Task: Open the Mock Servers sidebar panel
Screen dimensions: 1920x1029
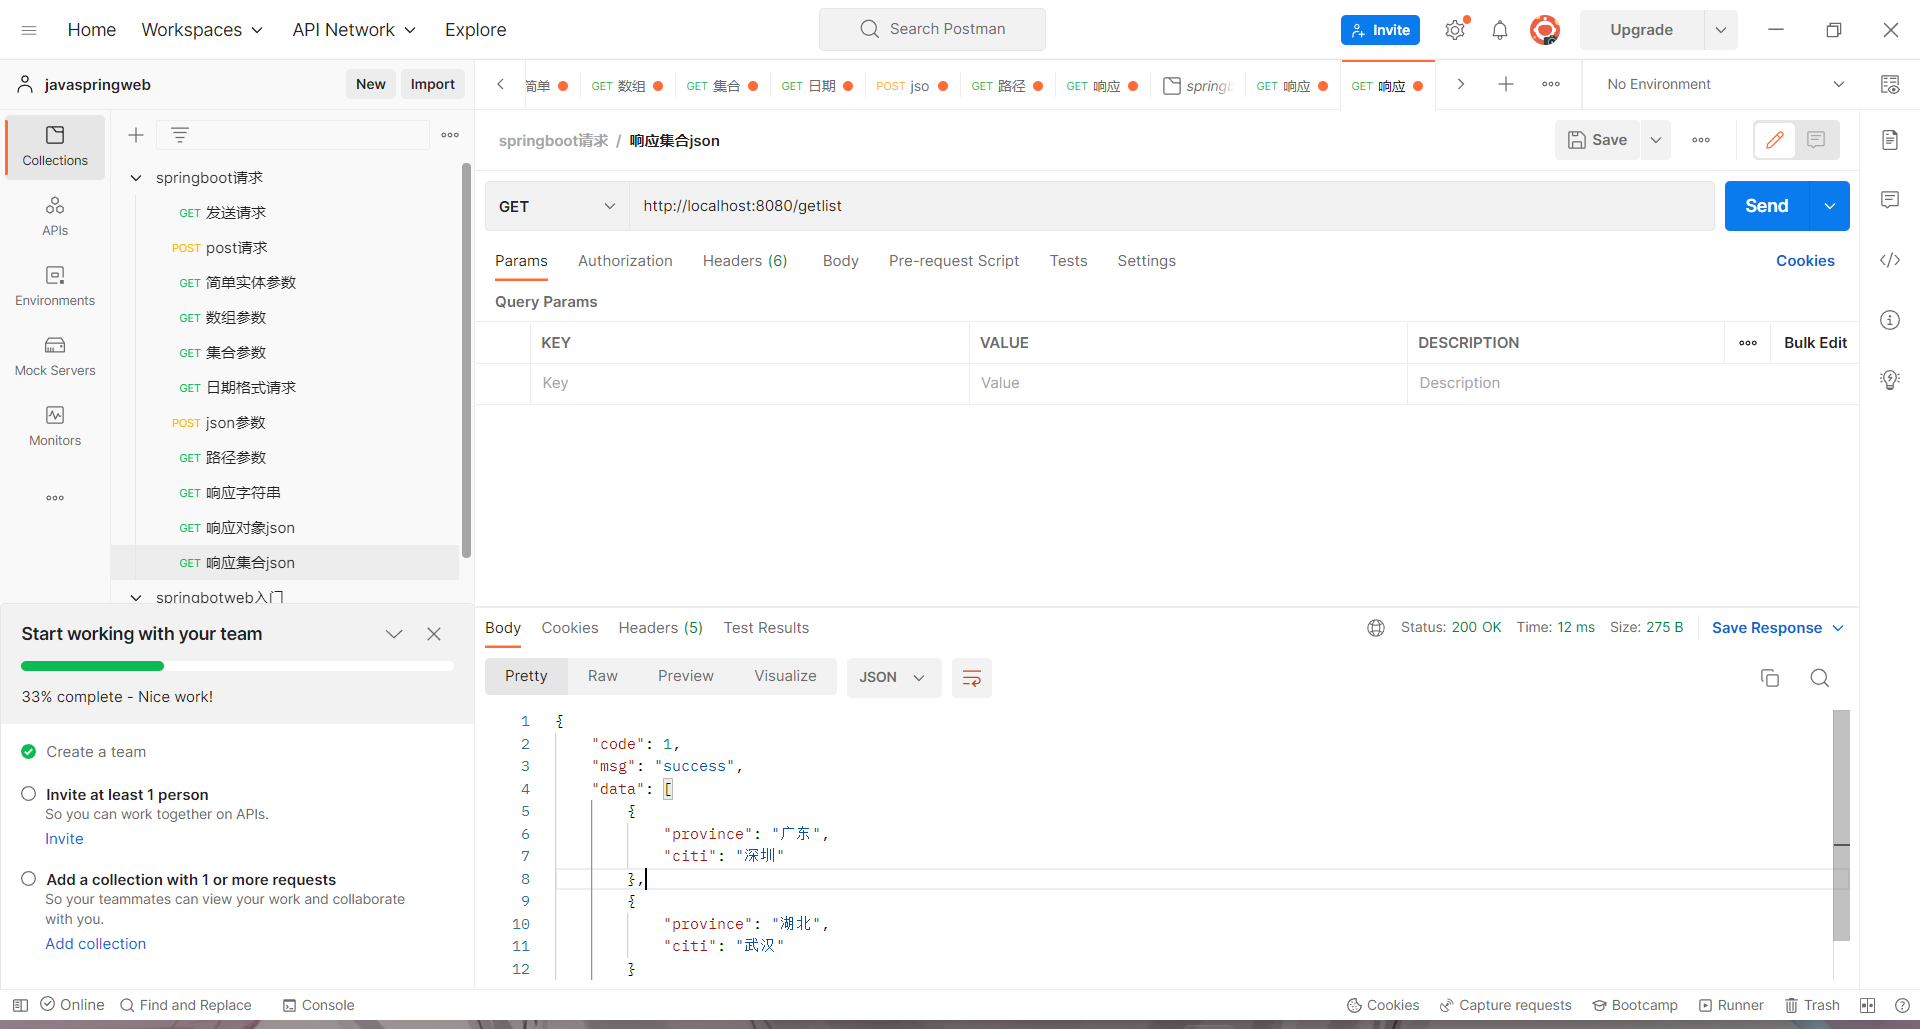Action: [x=55, y=356]
